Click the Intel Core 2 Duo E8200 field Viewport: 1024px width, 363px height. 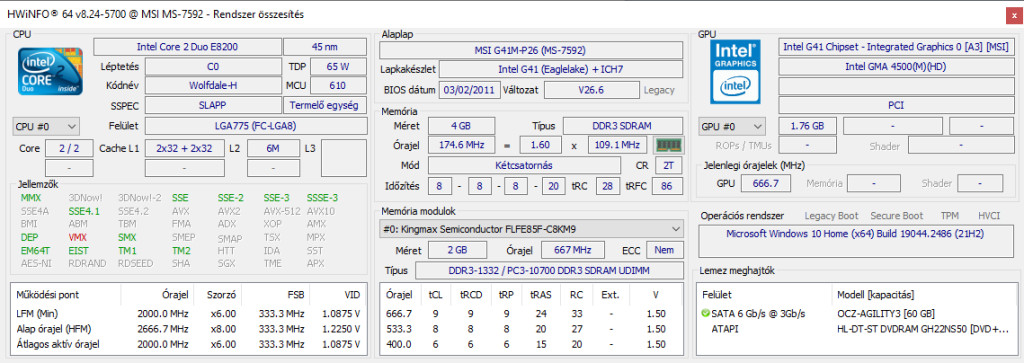[x=187, y=47]
